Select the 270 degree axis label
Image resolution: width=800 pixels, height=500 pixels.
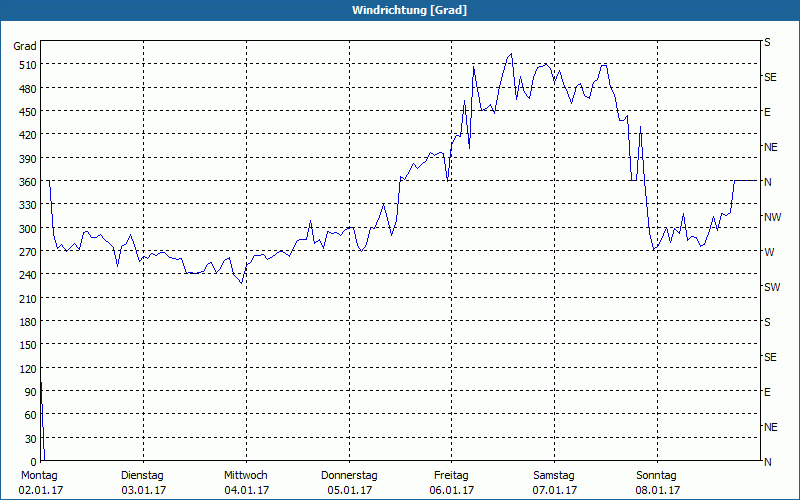[28, 252]
